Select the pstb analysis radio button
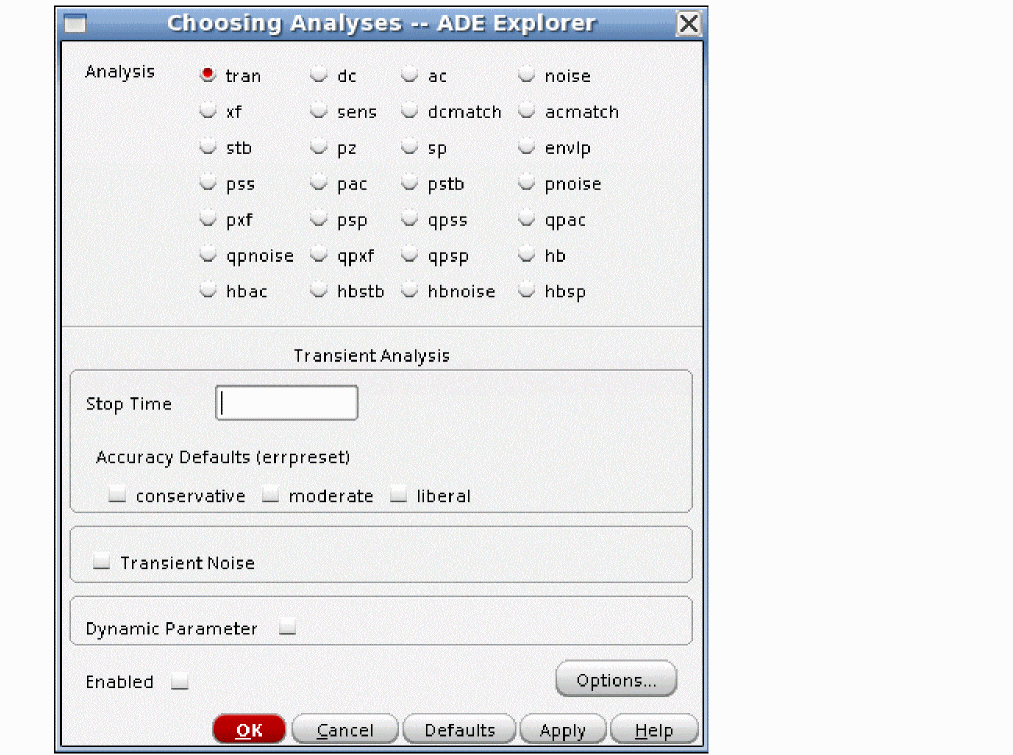Screen dimensions: 1013x755 tap(410, 183)
